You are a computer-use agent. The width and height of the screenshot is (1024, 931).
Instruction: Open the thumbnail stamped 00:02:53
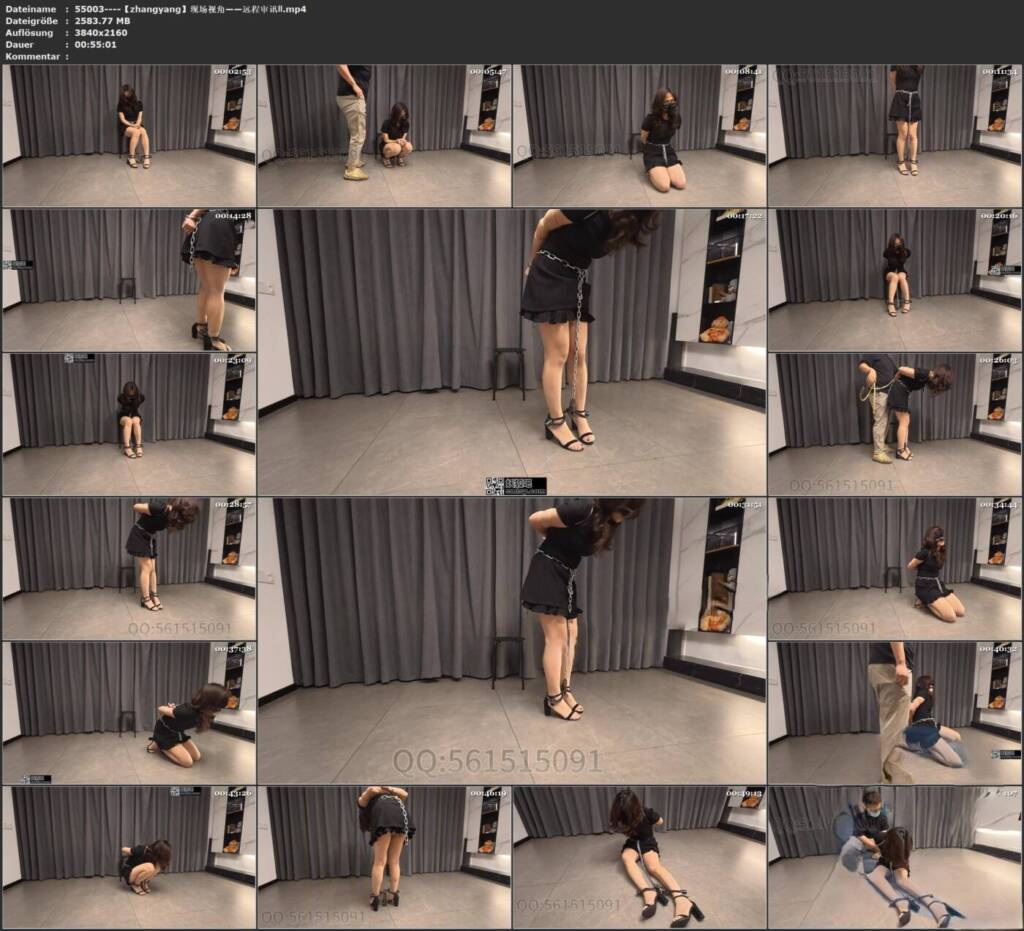click(129, 135)
